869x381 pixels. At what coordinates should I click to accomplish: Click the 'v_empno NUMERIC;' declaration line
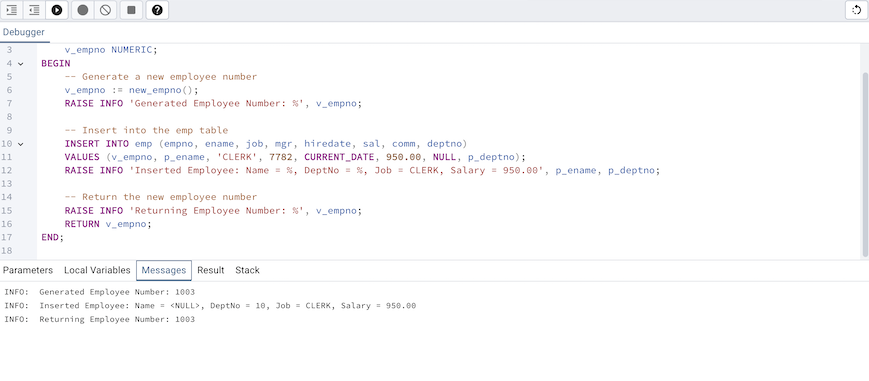[111, 50]
